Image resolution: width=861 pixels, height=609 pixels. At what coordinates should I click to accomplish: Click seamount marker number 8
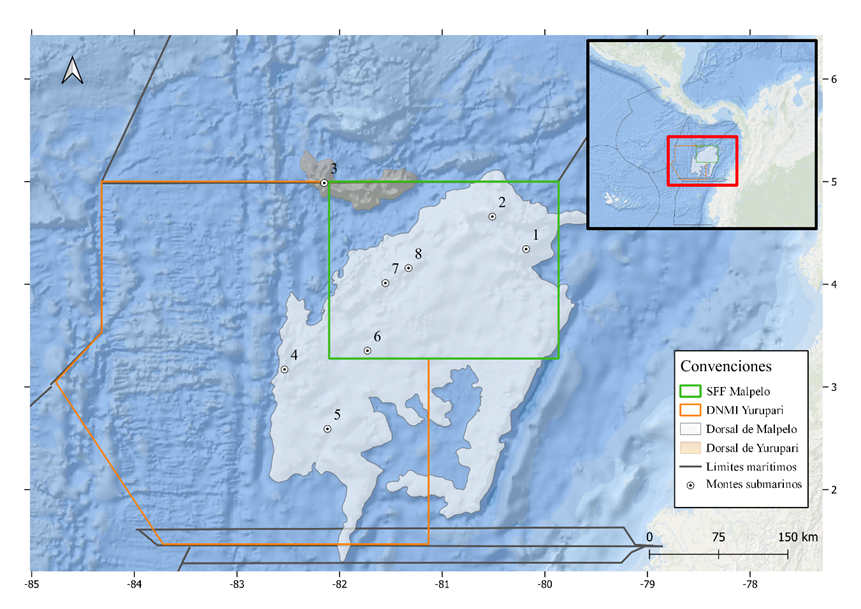[x=408, y=268]
